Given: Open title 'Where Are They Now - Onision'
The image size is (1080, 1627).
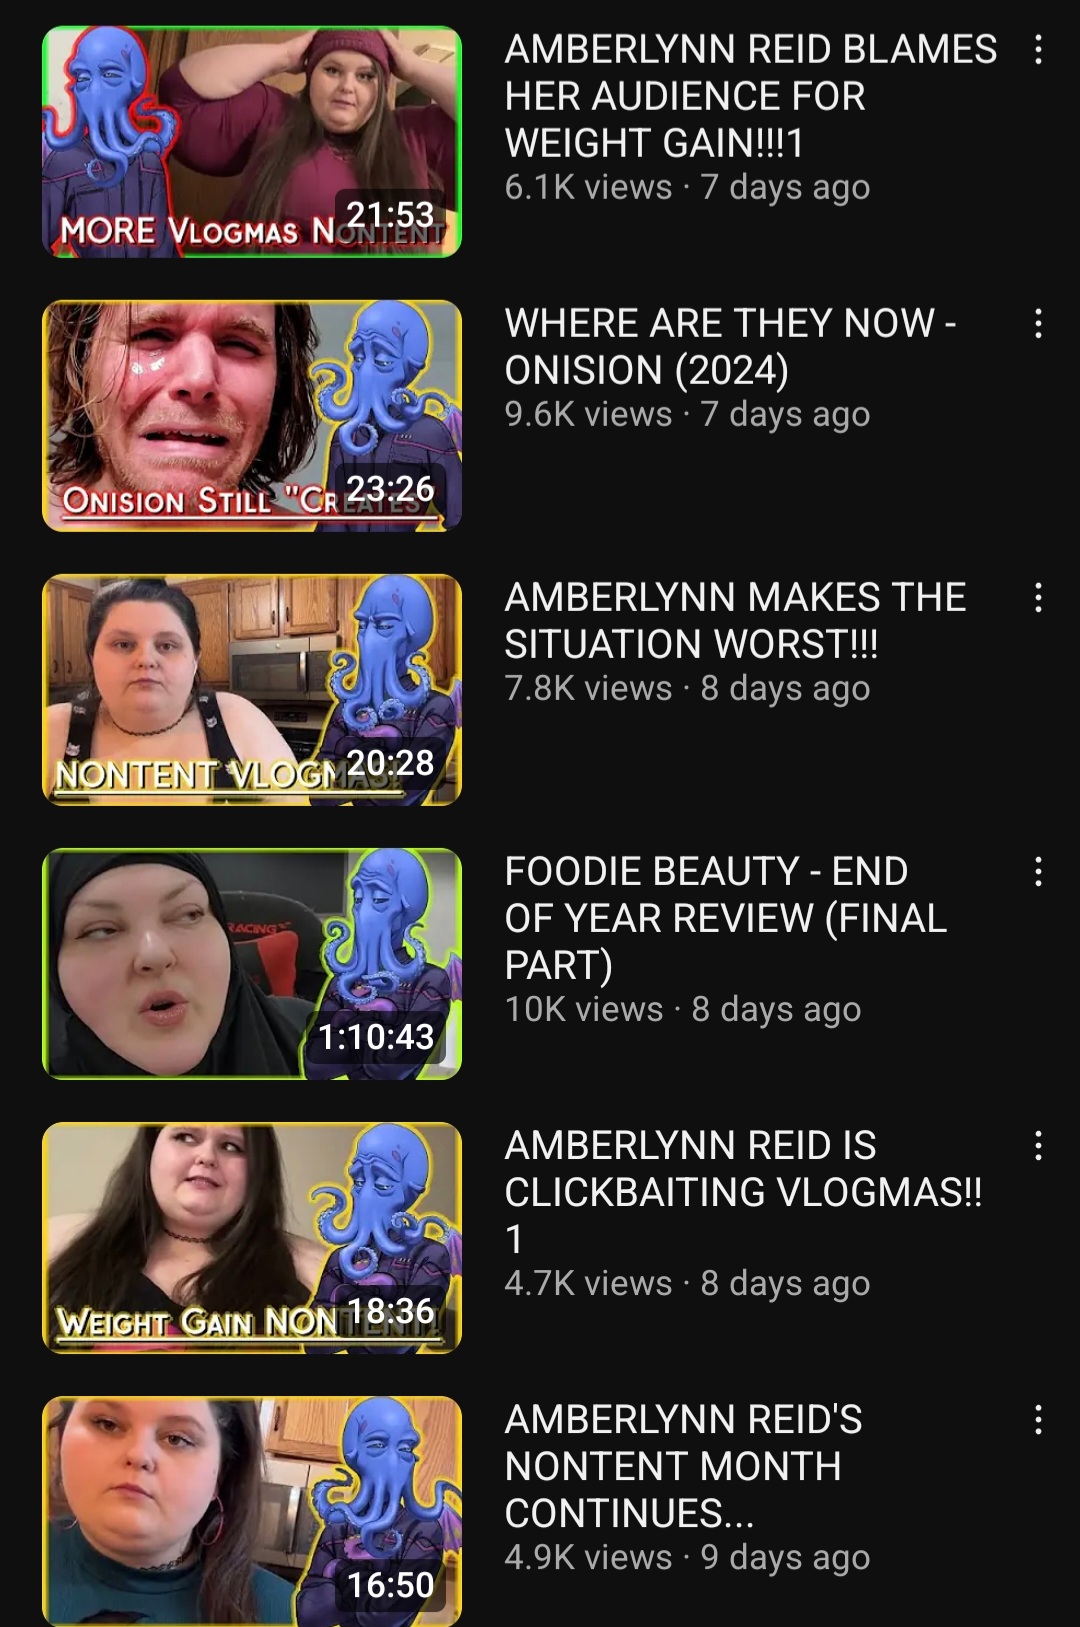Looking at the screenshot, I should click(730, 346).
